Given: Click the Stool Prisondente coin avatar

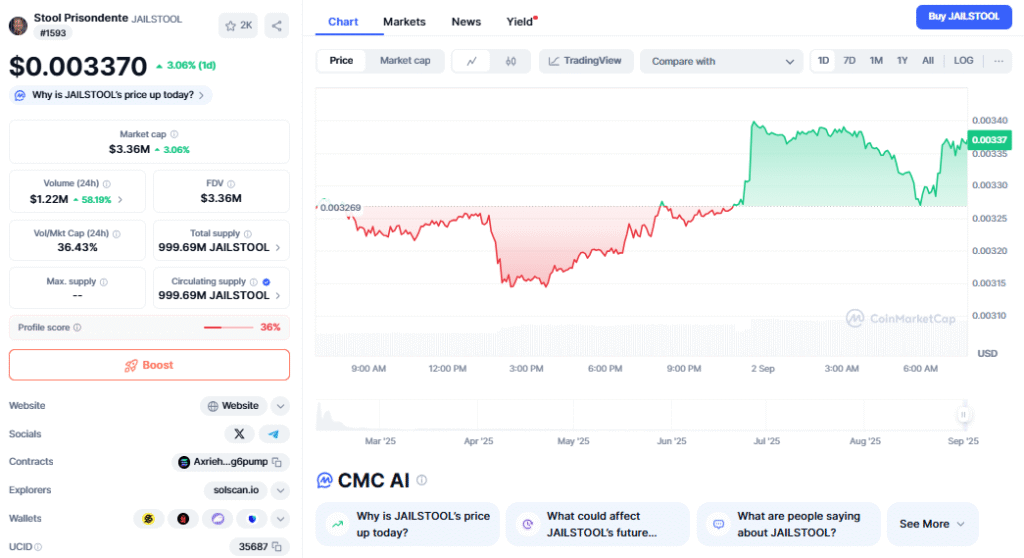Looking at the screenshot, I should (x=18, y=25).
